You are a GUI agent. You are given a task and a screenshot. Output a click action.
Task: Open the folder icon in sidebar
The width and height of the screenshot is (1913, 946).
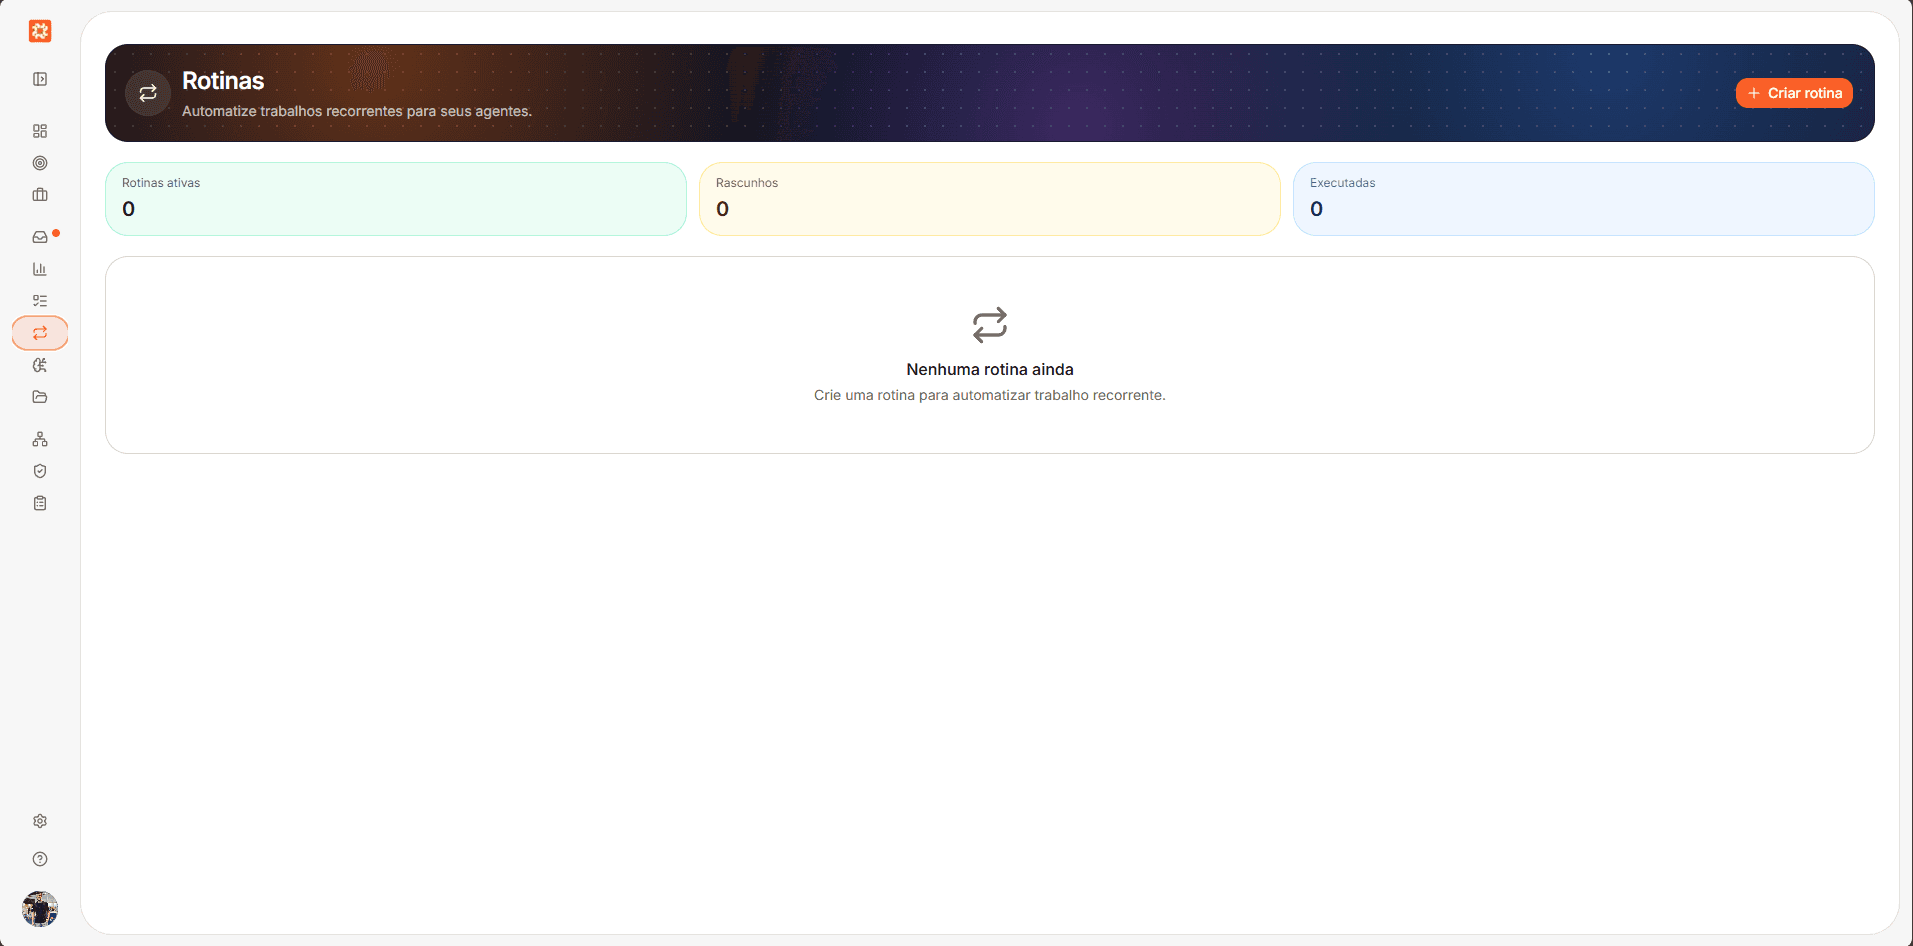pos(40,397)
